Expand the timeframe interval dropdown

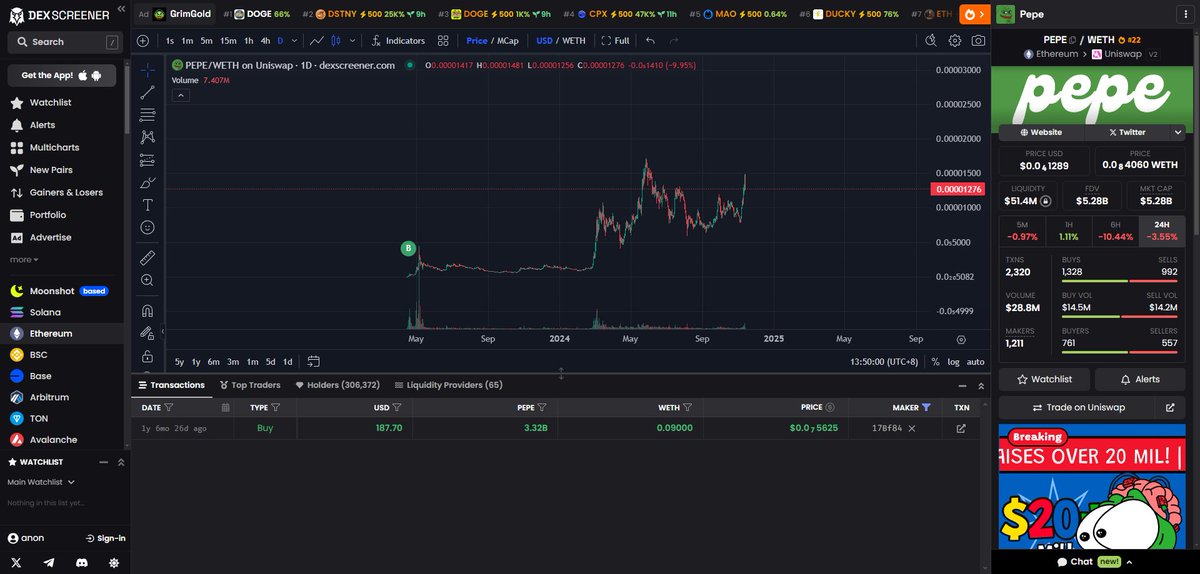[292, 41]
